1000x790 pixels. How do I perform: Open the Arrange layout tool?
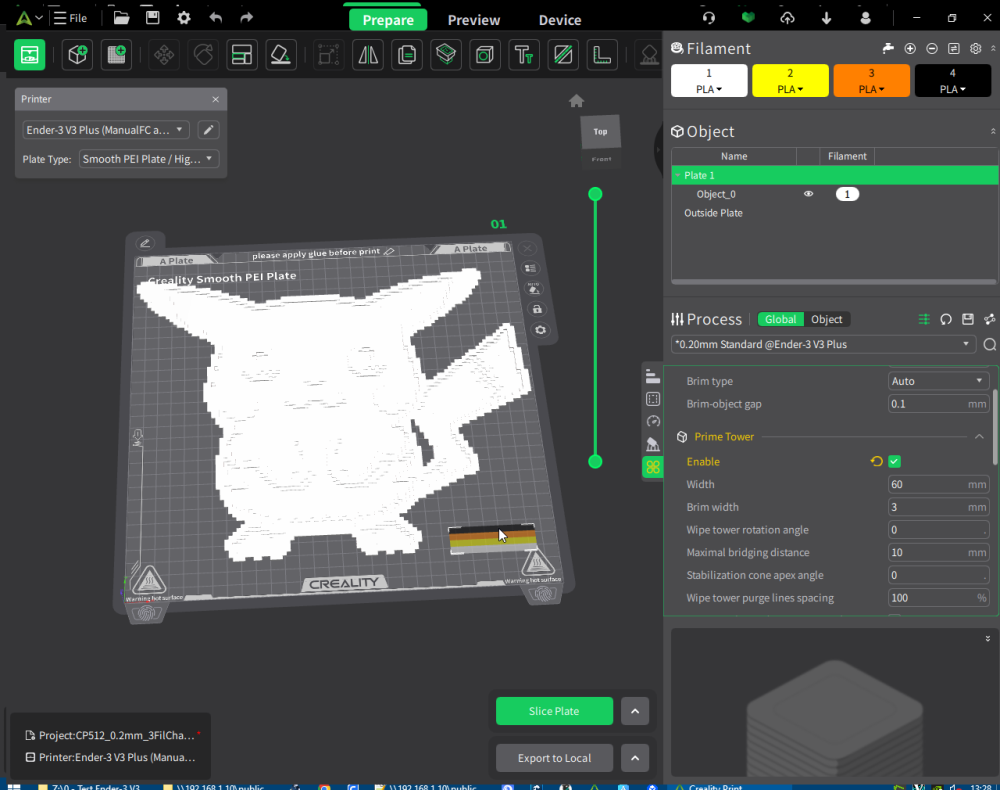click(242, 55)
